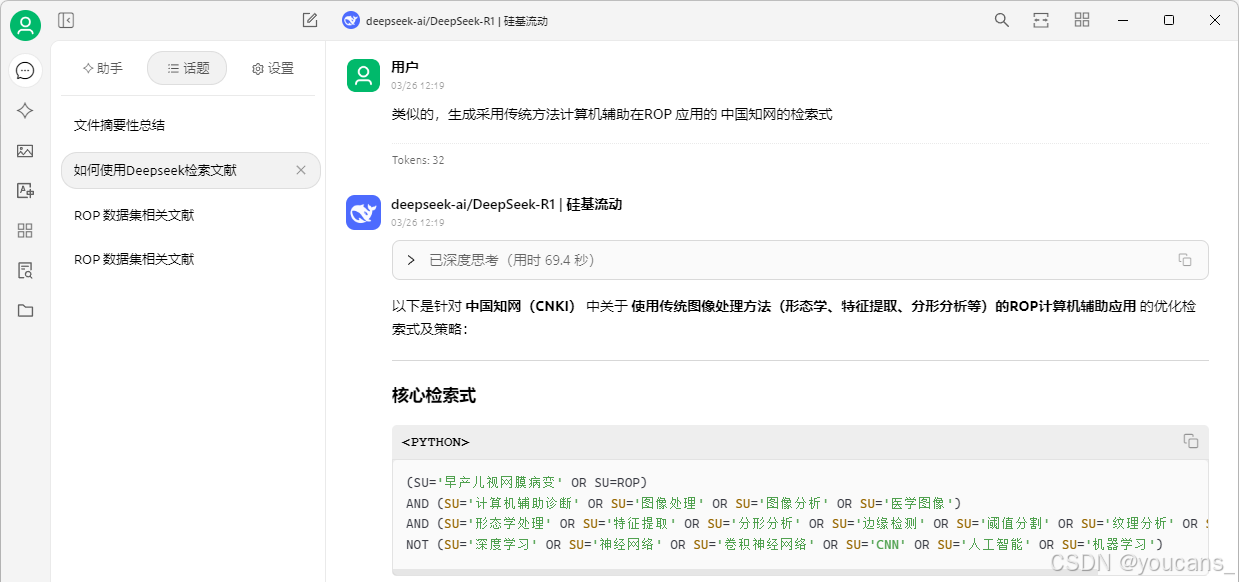Open the user avatar profile
The width and height of the screenshot is (1239, 582).
(x=25, y=25)
